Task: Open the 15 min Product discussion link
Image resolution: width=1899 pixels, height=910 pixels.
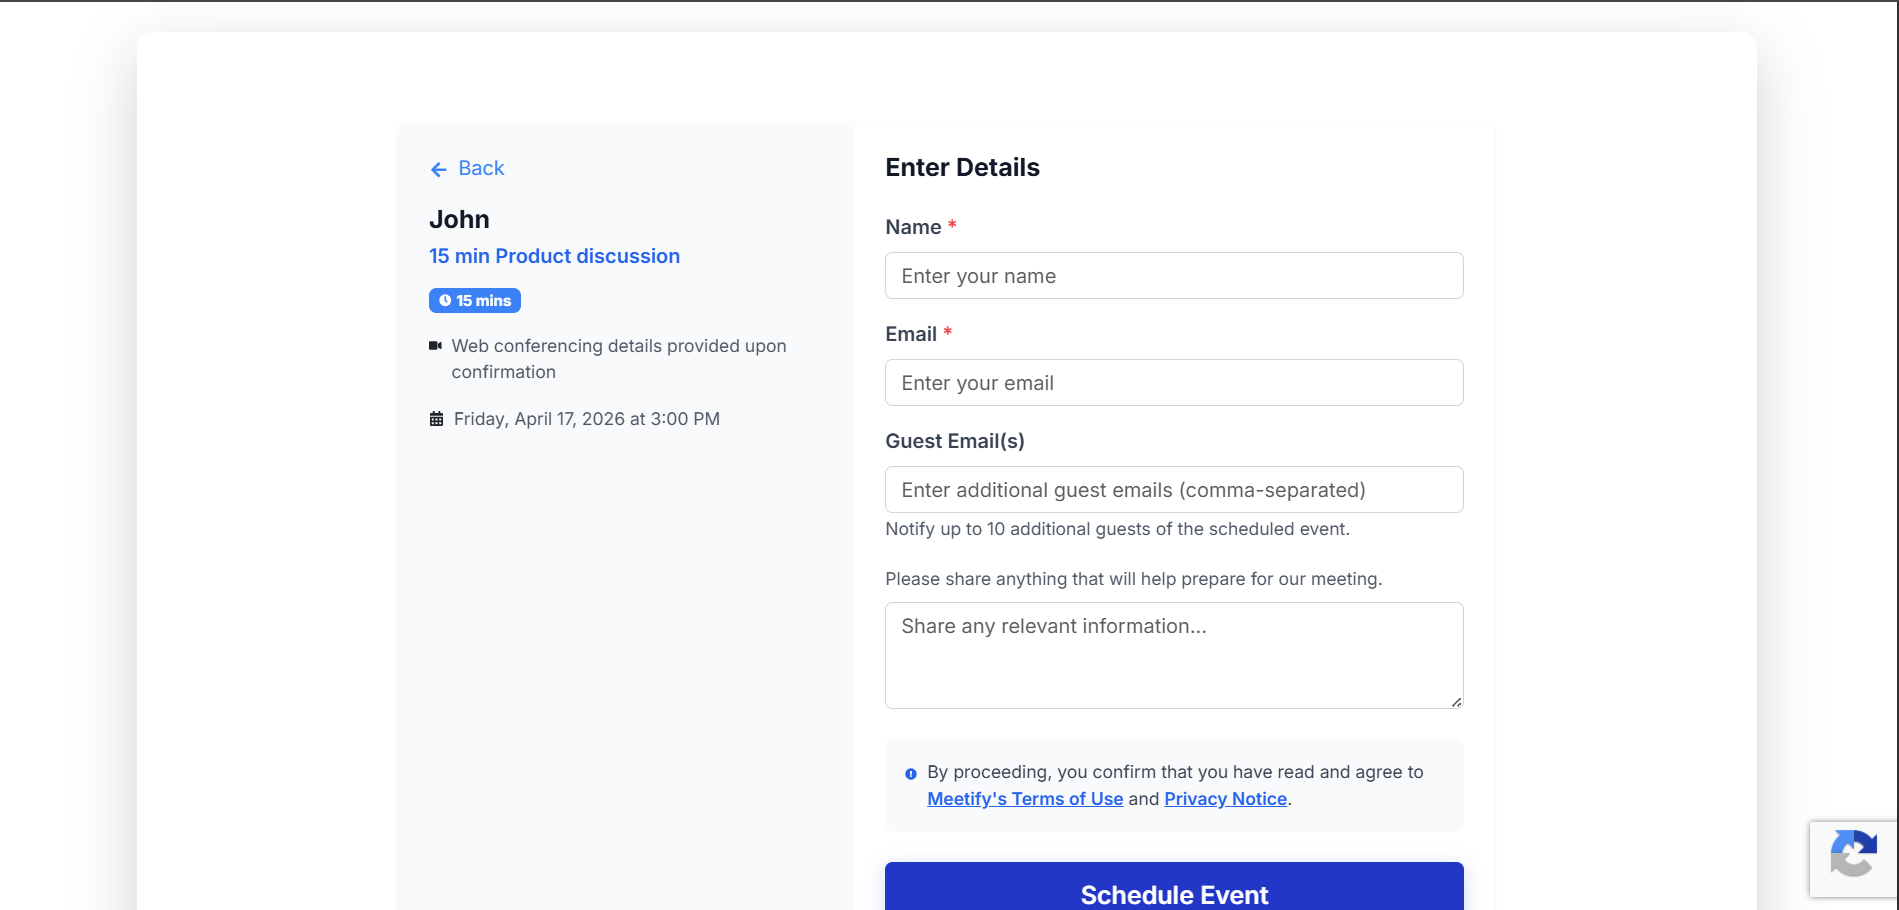Action: (x=554, y=256)
